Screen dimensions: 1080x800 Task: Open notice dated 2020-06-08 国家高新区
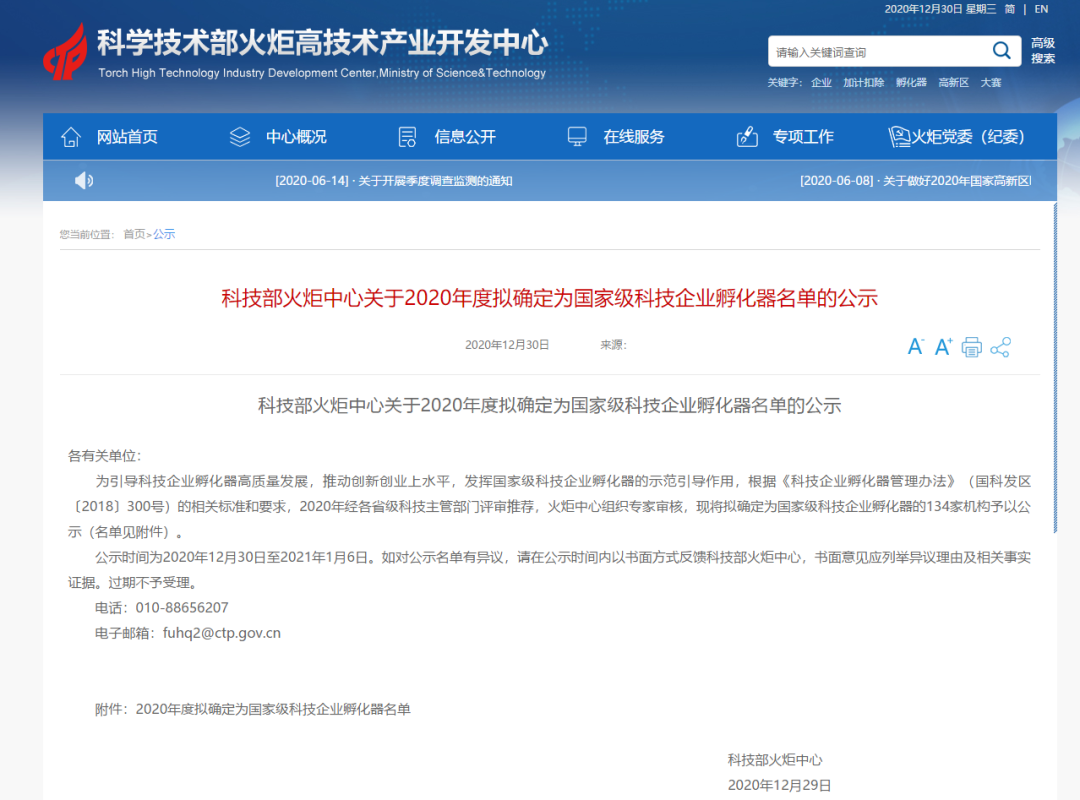915,181
